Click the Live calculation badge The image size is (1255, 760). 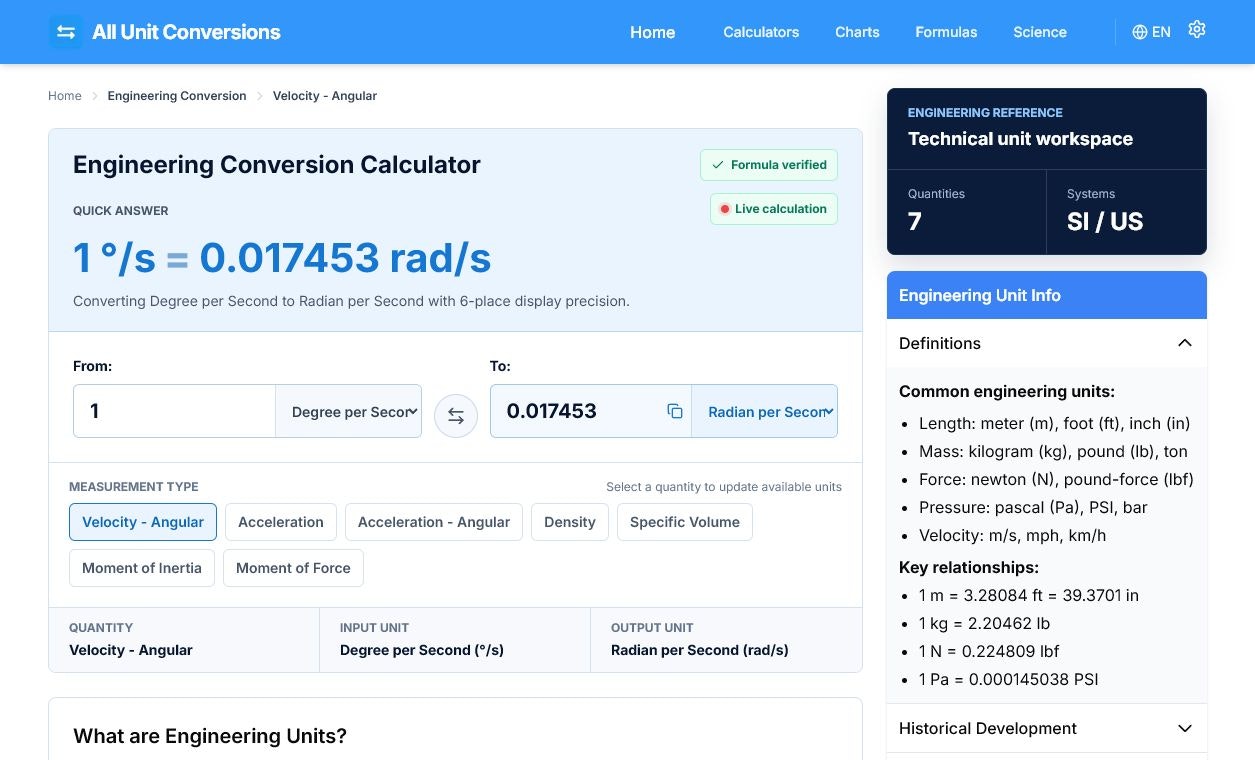pos(774,209)
